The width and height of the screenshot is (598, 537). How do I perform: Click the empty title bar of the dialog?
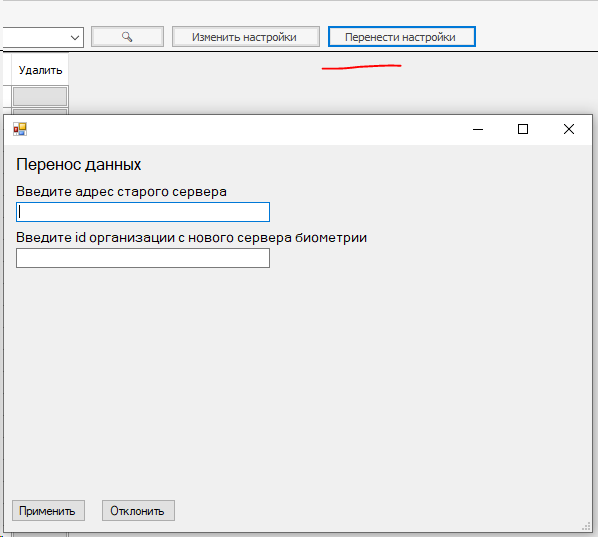click(x=244, y=129)
